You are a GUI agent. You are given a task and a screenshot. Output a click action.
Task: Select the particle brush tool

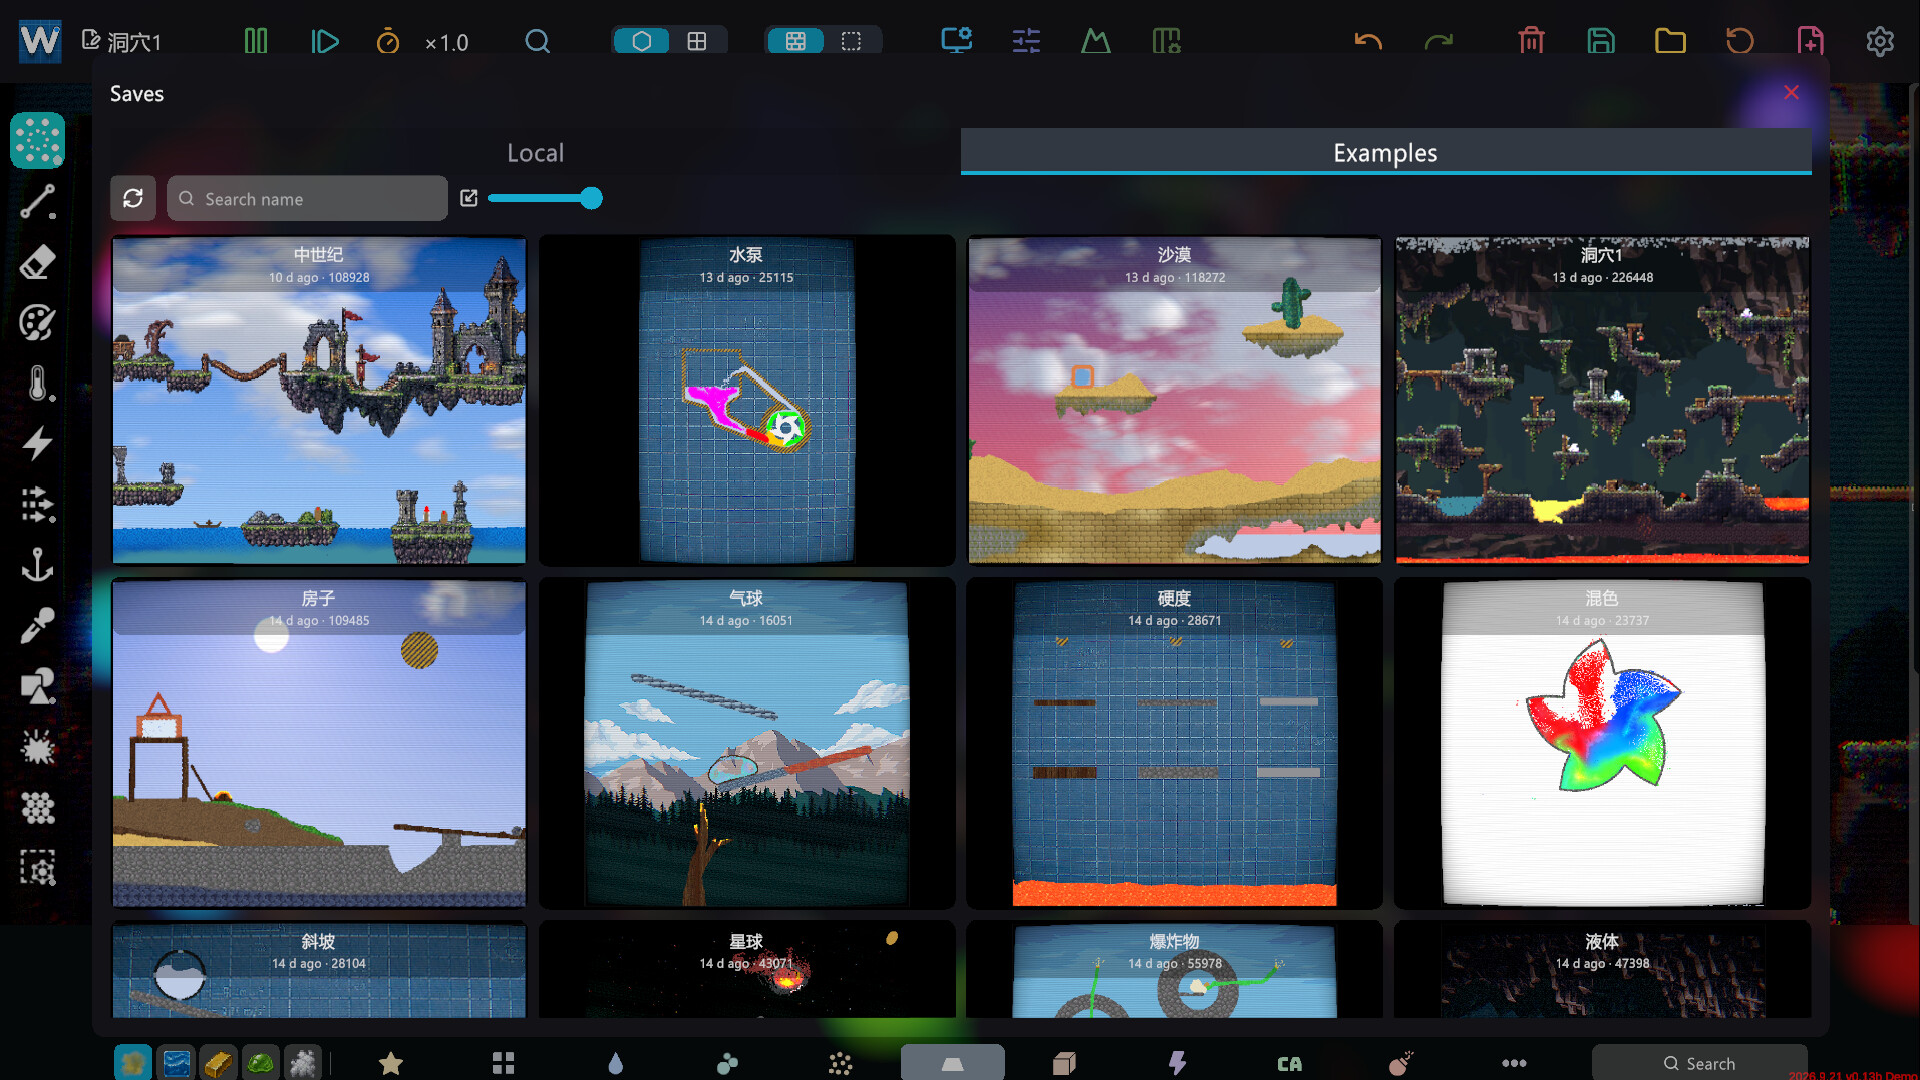pos(38,141)
